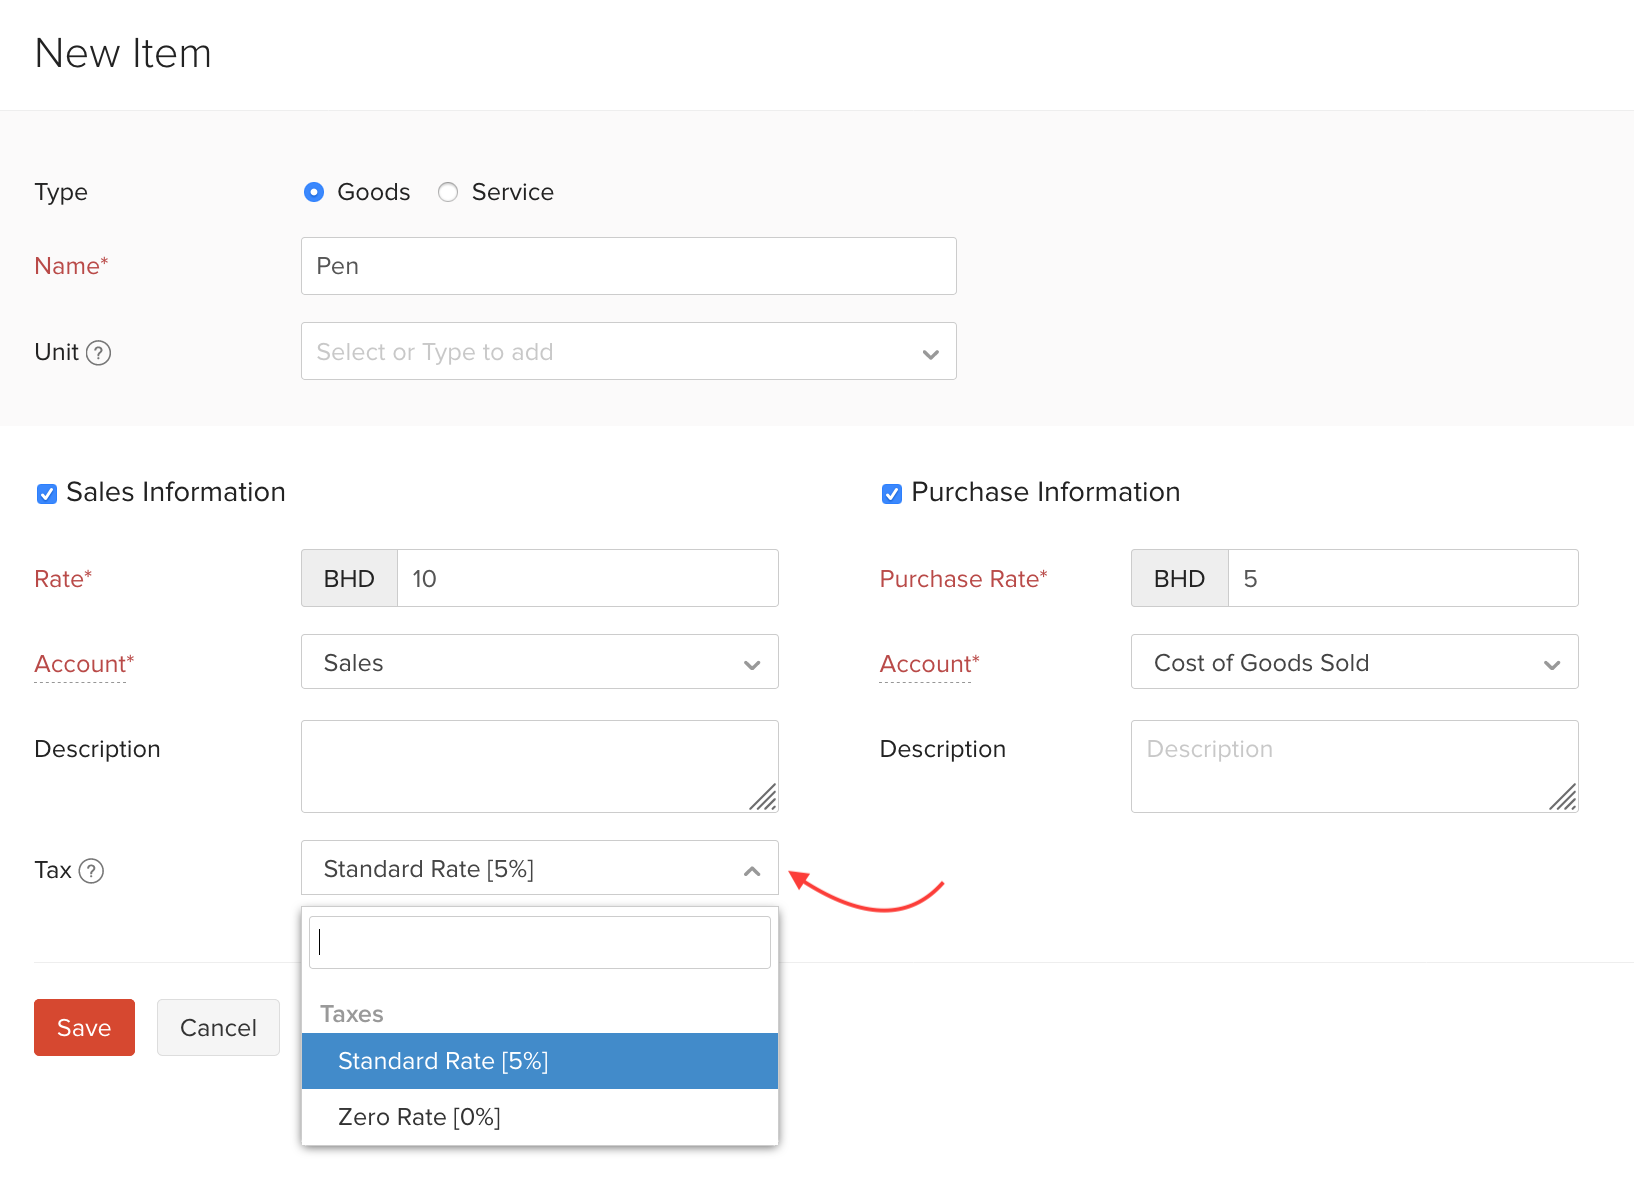
Task: Click the Unit help icon
Action: coord(99,352)
